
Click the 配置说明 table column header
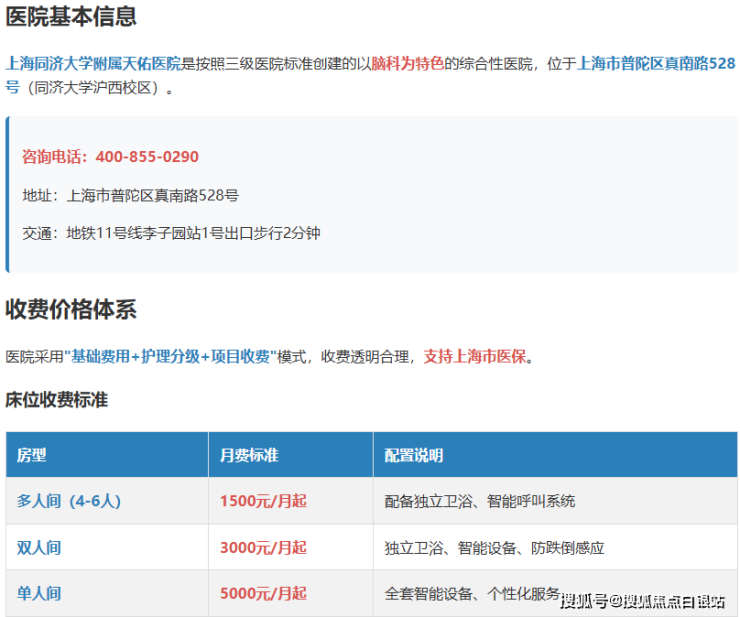pyautogui.click(x=414, y=455)
